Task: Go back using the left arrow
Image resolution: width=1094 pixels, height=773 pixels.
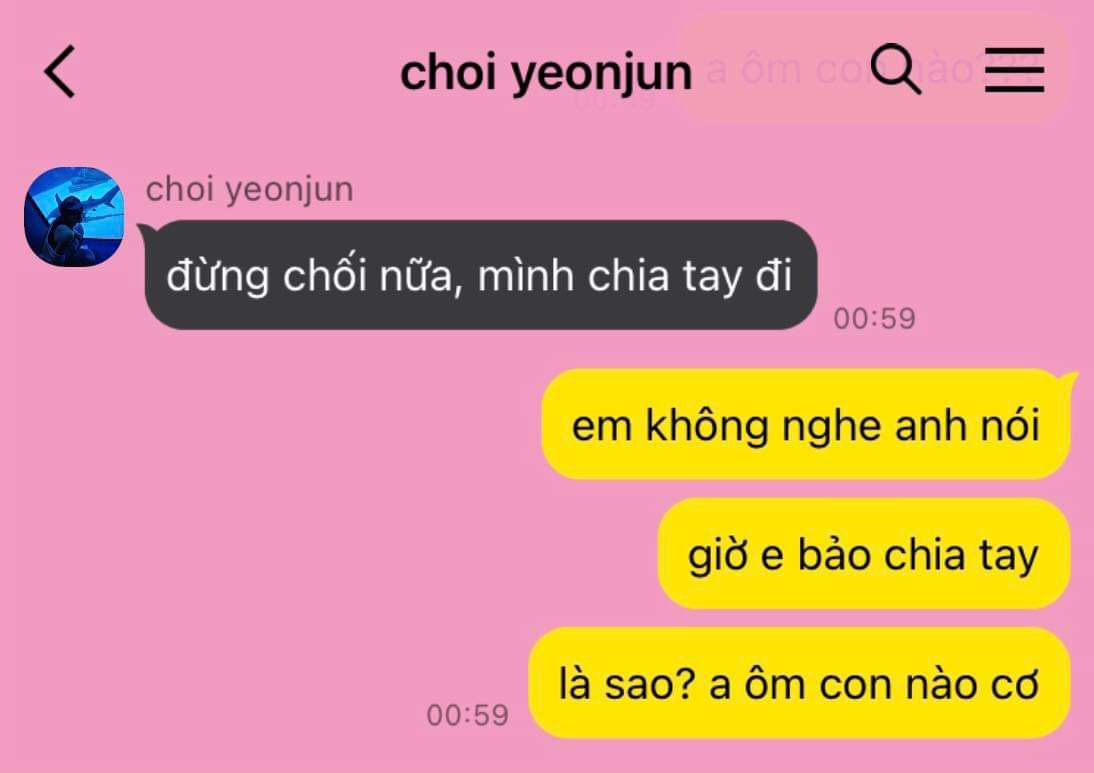Action: (x=60, y=71)
